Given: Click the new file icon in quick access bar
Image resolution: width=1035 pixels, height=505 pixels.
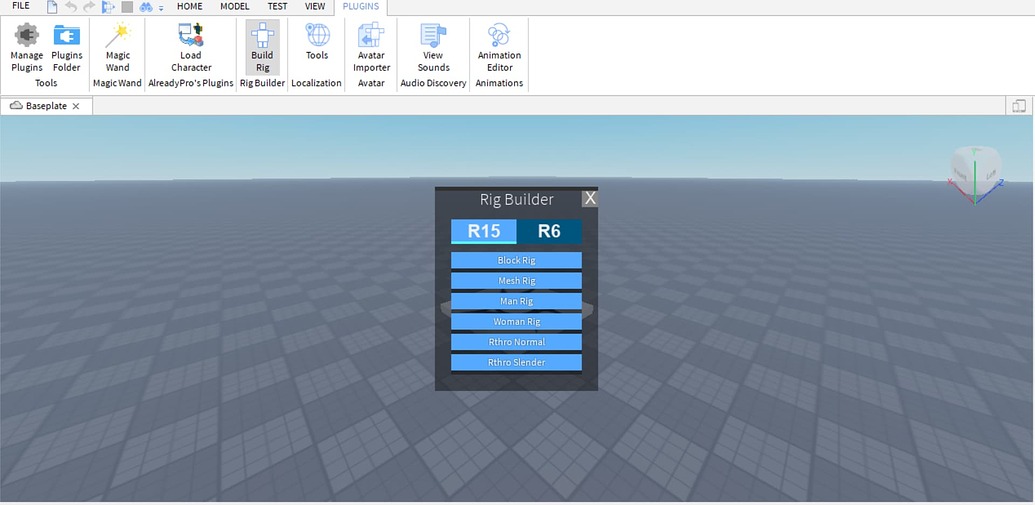Looking at the screenshot, I should (52, 7).
